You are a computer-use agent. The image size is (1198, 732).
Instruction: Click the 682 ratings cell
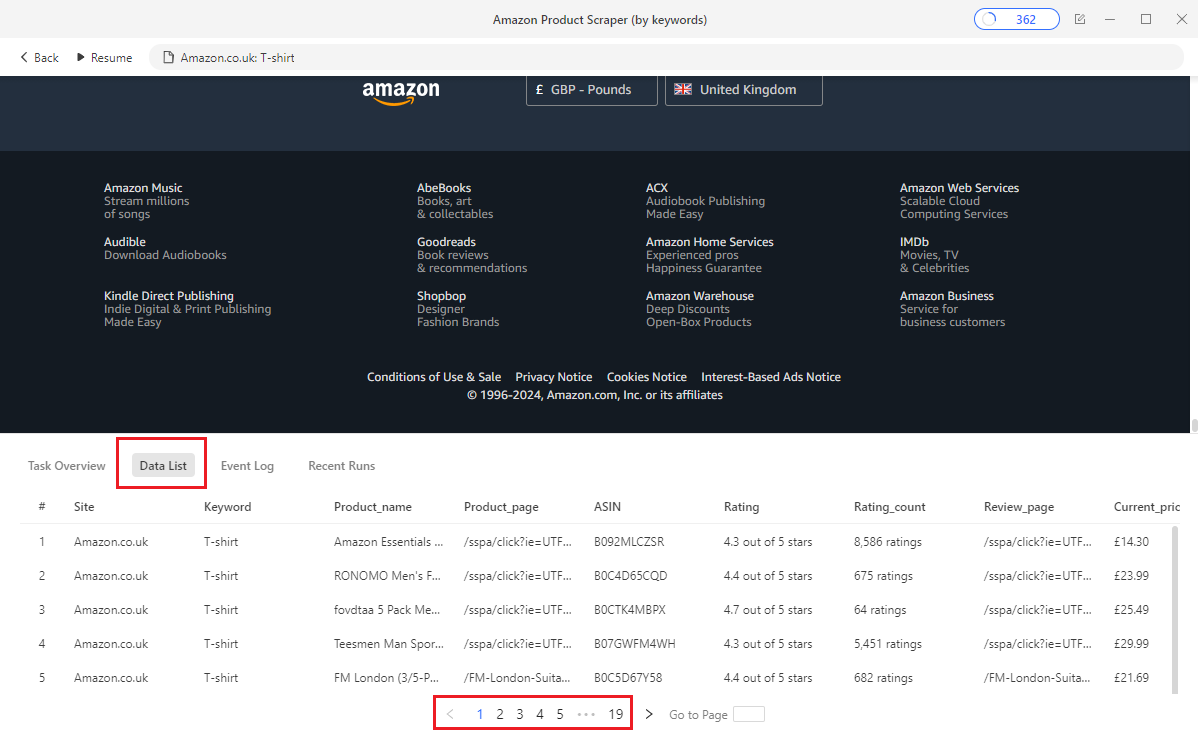click(883, 678)
